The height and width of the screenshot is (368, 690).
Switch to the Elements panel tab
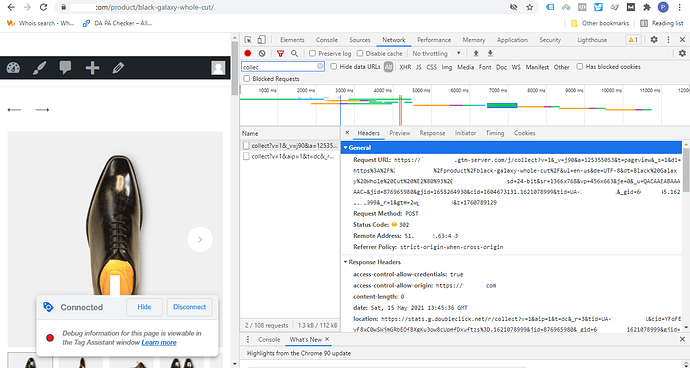click(x=292, y=40)
